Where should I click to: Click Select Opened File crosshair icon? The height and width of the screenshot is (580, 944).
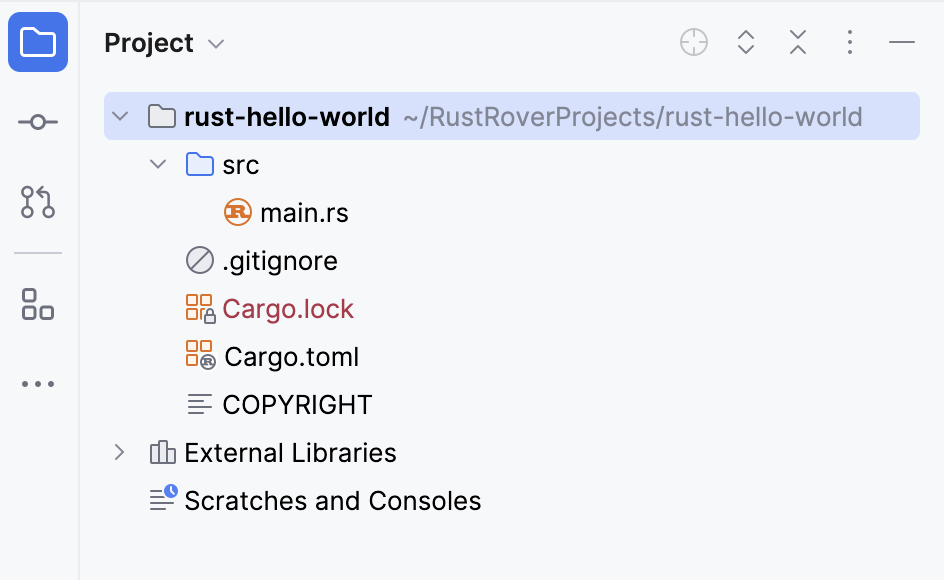[x=694, y=42]
